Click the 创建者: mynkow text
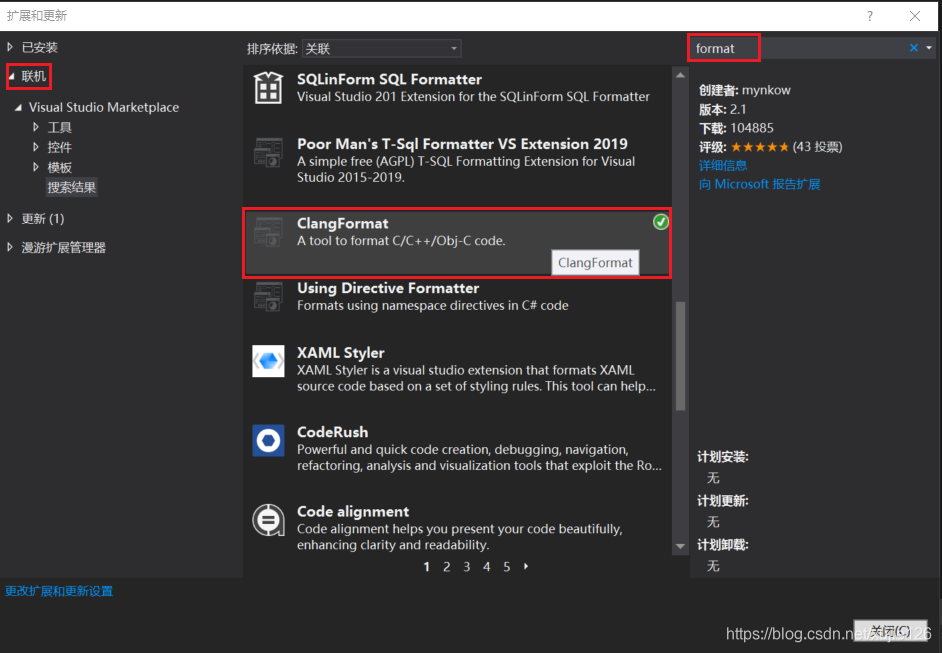Screen dimensions: 942x653 coord(744,90)
